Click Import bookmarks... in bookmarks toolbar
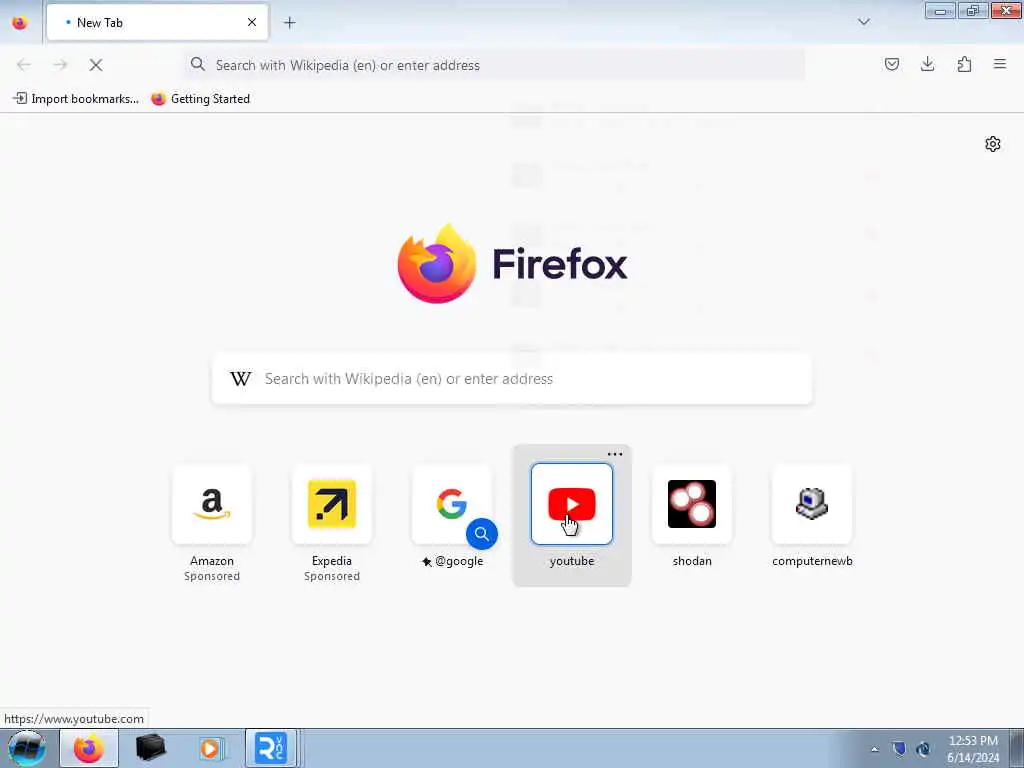1024x768 pixels. click(76, 99)
